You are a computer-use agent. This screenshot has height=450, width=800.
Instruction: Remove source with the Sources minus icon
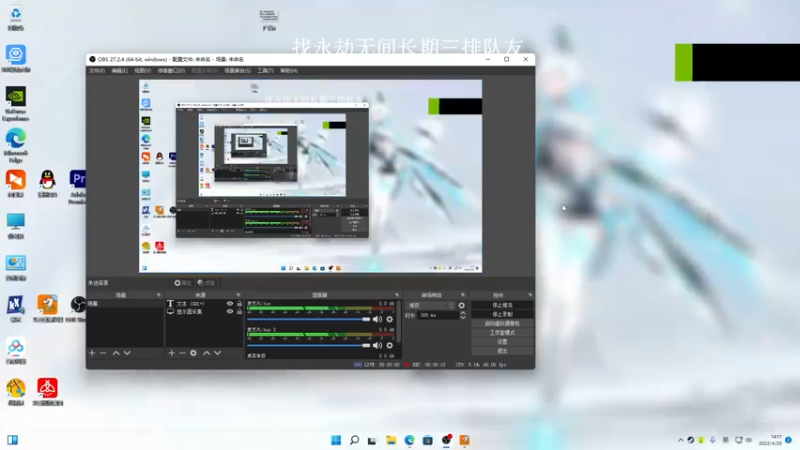click(x=182, y=353)
